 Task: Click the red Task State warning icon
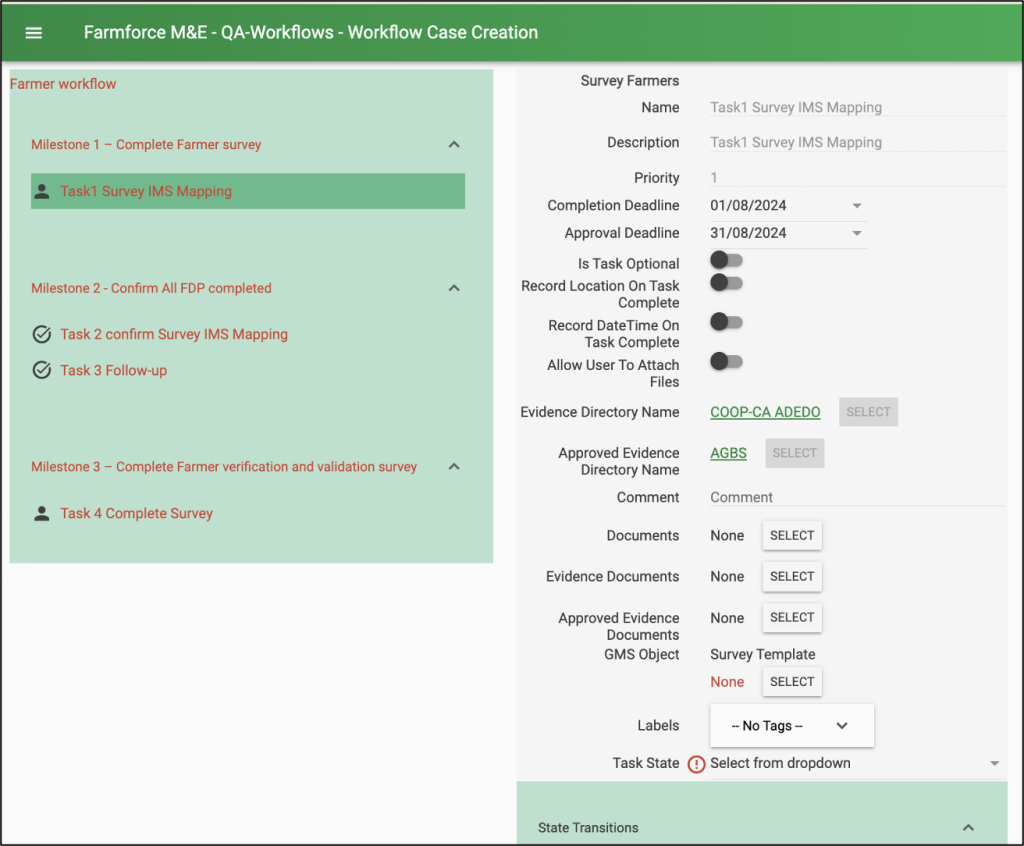697,764
